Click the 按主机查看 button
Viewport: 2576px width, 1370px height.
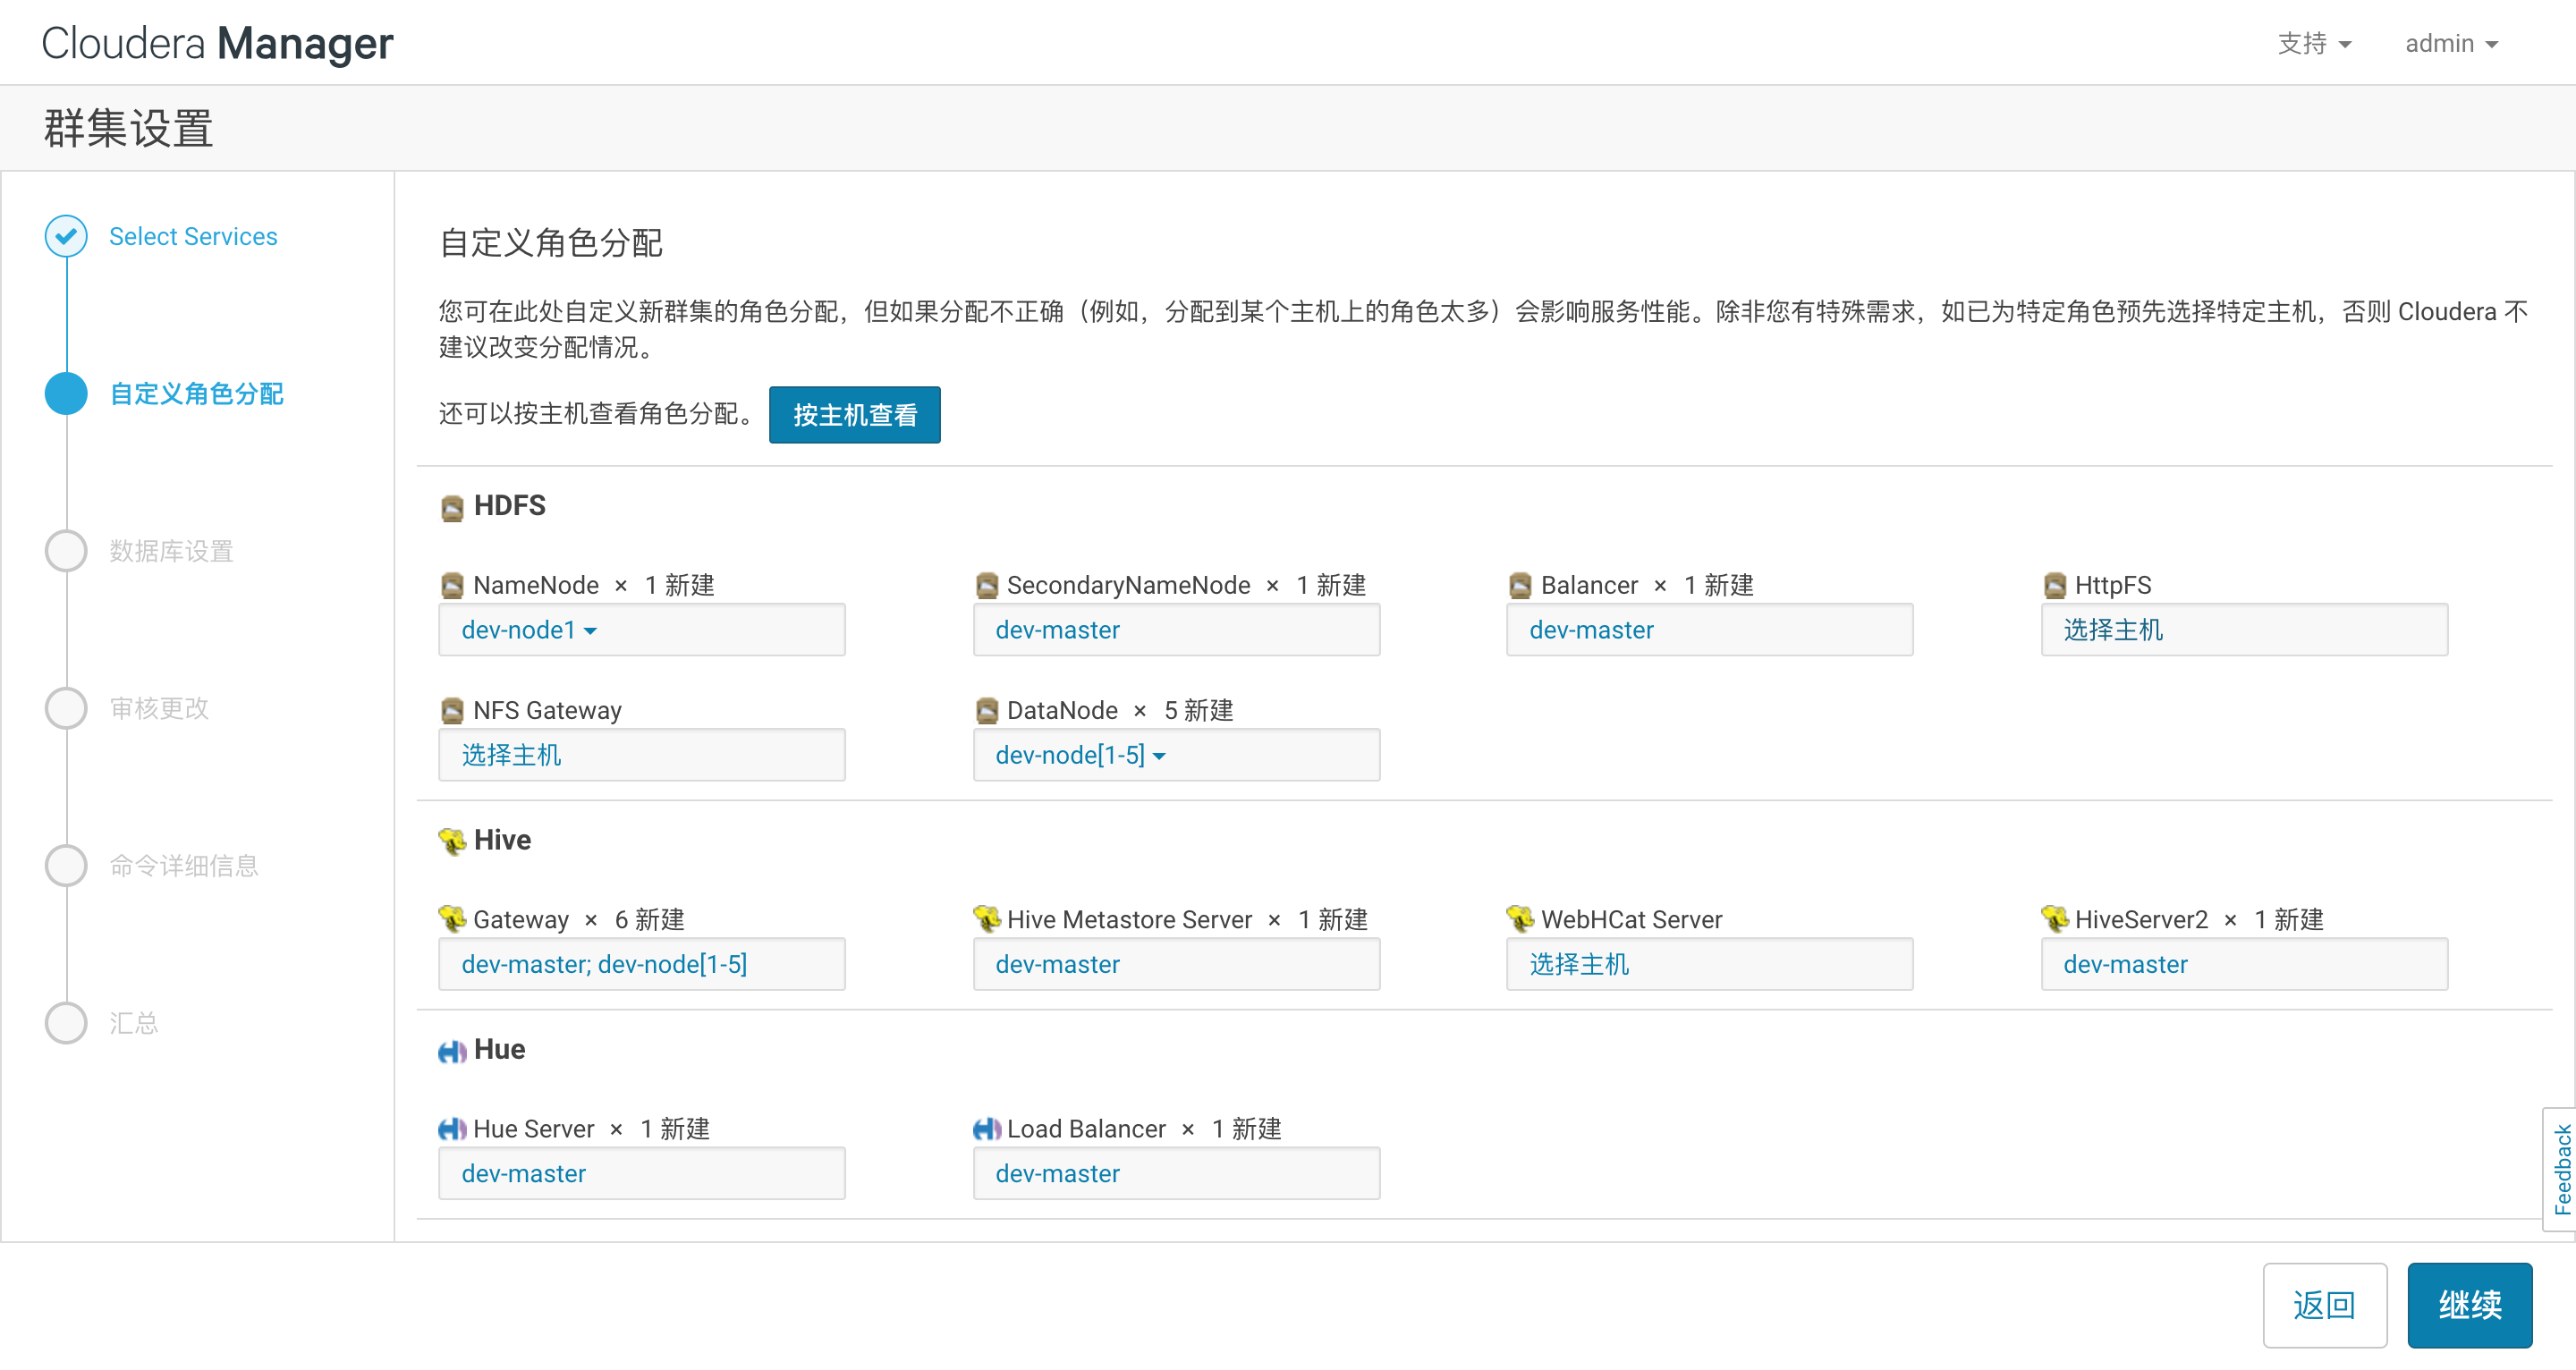point(854,415)
